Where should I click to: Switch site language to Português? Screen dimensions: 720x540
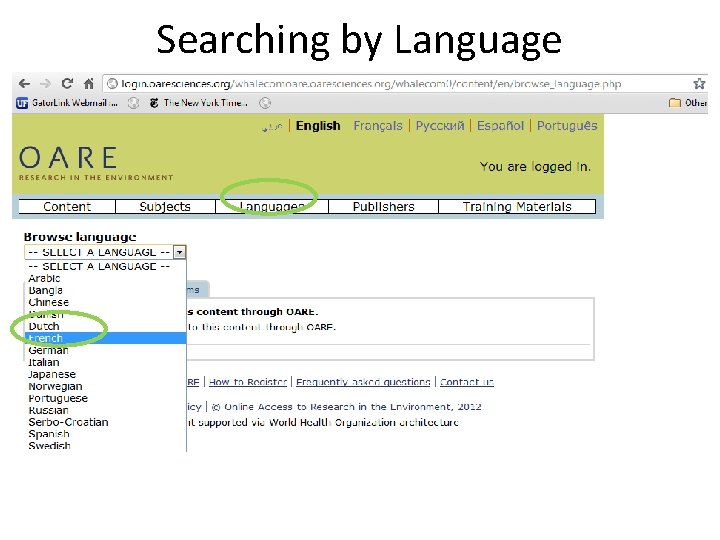point(567,126)
